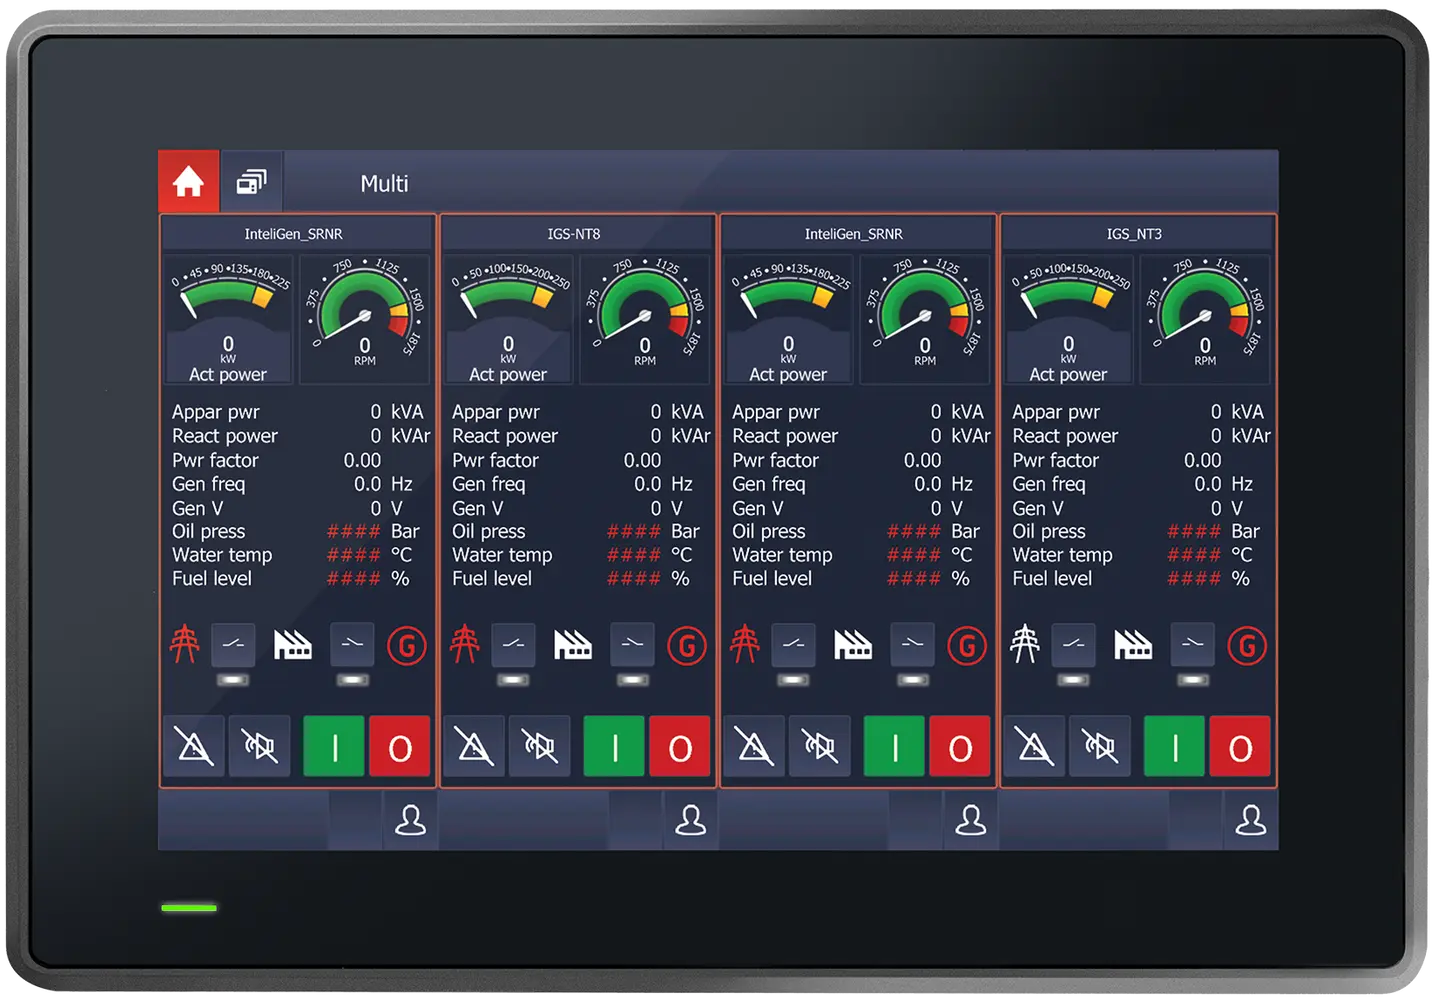The image size is (1437, 1000).
Task: Select Oil press row in leftmost InteliGen_SRNR panel
Action: point(298,531)
